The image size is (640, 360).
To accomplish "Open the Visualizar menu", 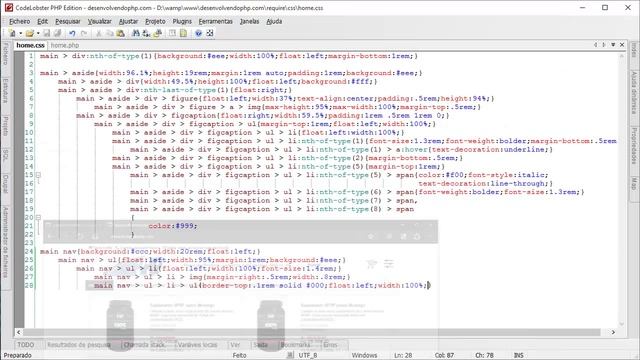I will pyautogui.click(x=100, y=21).
